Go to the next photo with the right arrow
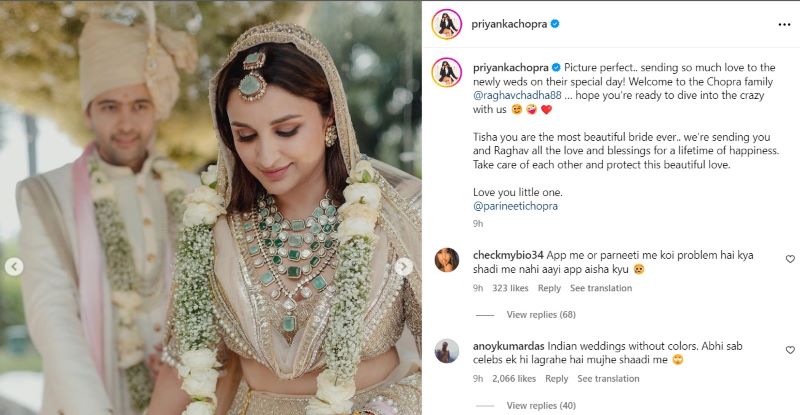 (405, 267)
